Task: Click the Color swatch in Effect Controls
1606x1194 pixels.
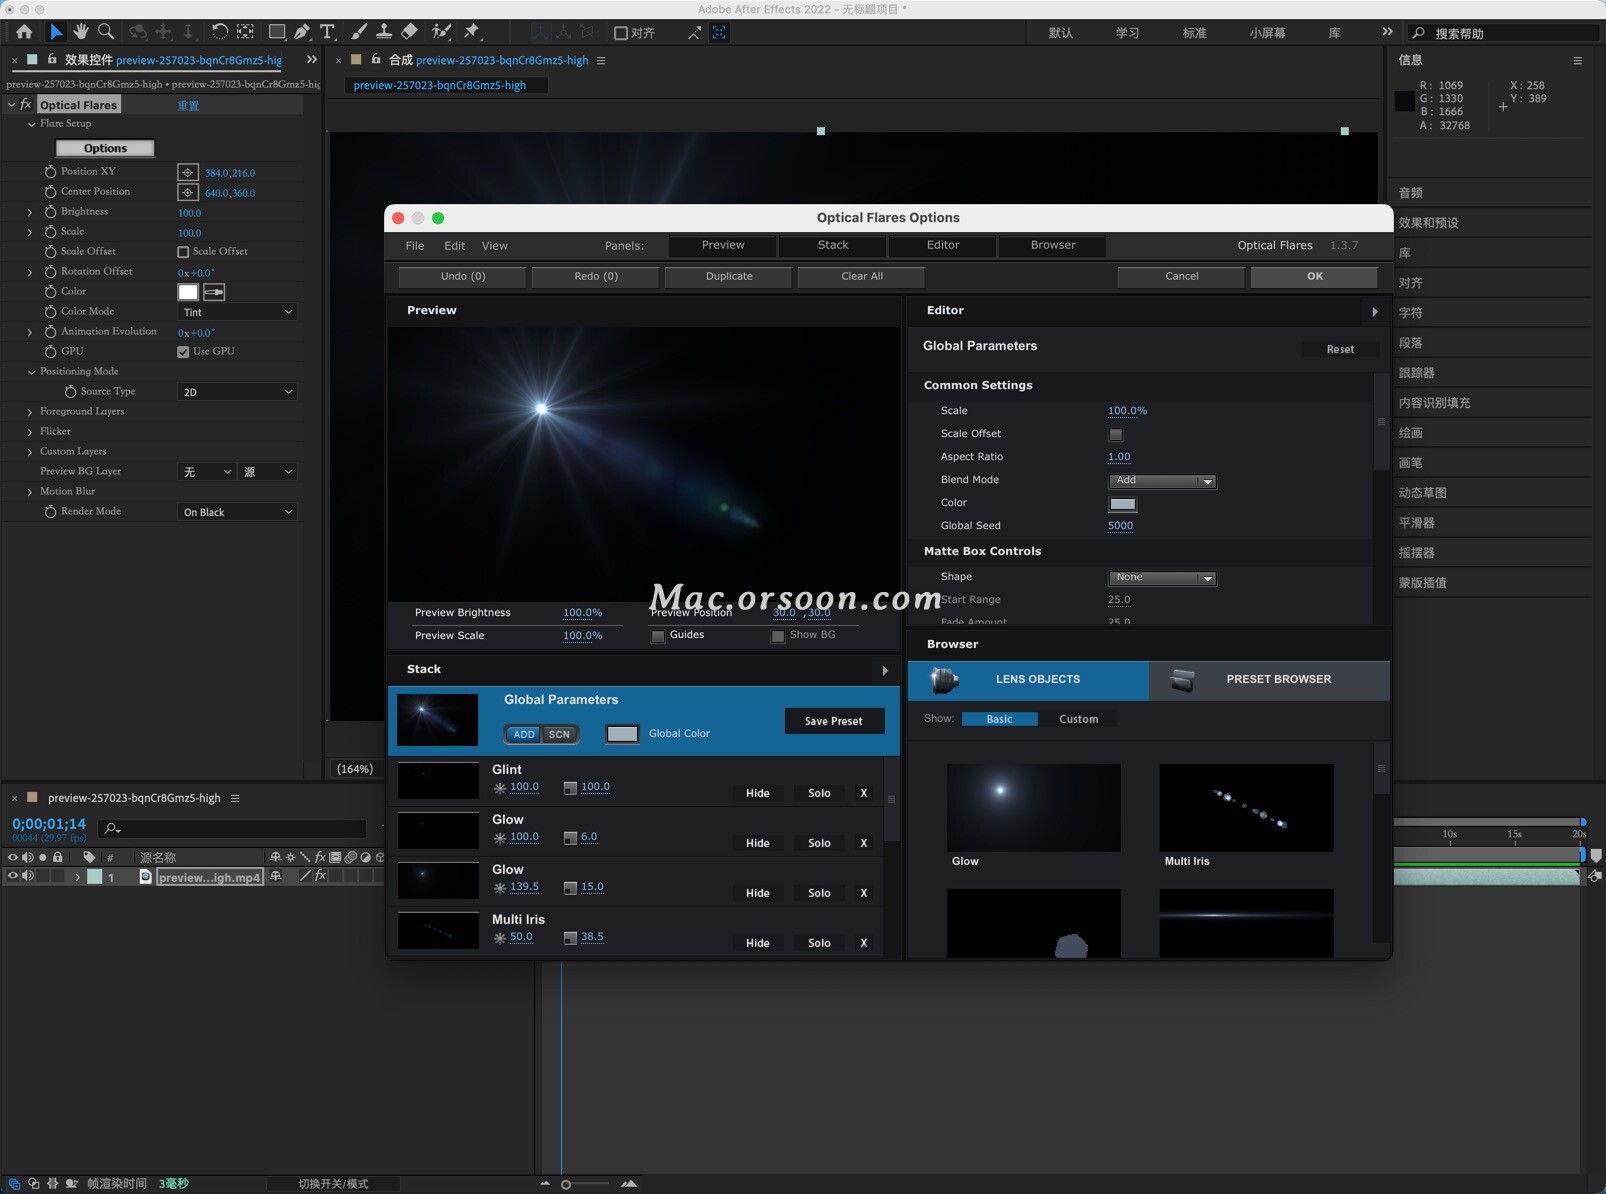Action: click(188, 292)
